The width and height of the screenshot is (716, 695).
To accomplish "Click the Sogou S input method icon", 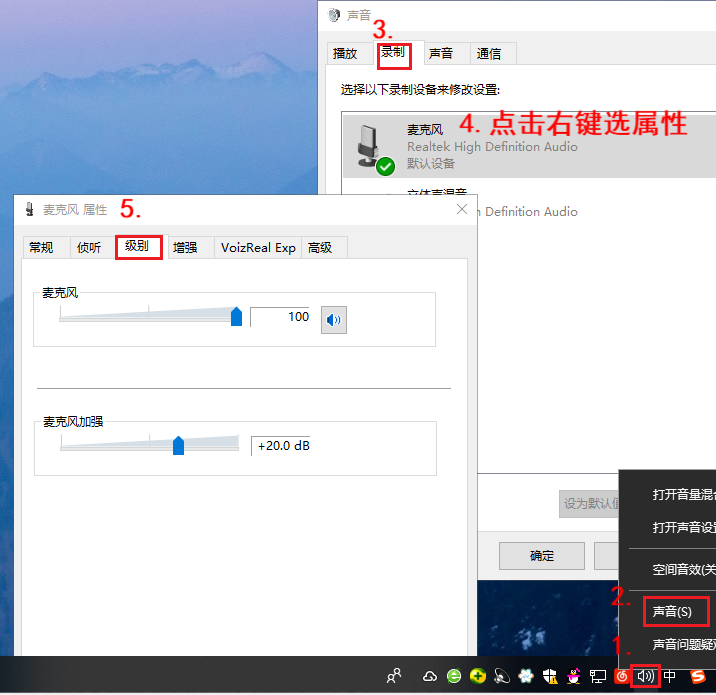I will (698, 676).
